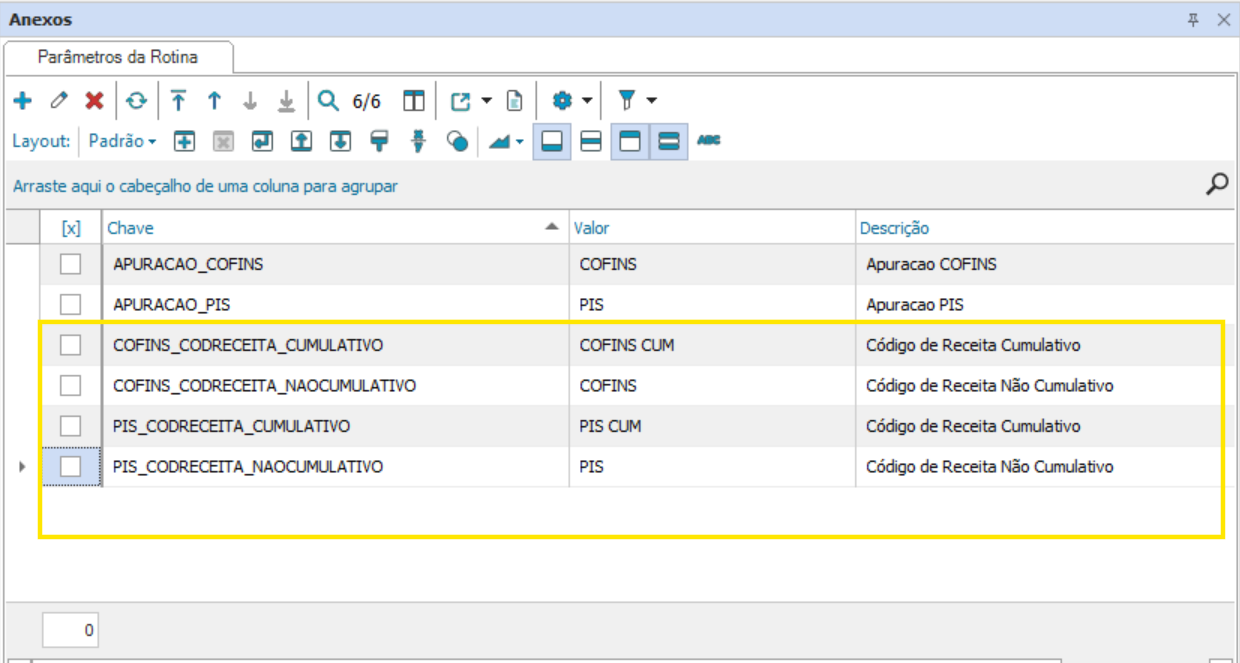Image resolution: width=1240 pixels, height=663 pixels.
Task: Check the PIS_CODRECEITA_NAOCUMULATIVO row checkbox
Action: coord(70,466)
